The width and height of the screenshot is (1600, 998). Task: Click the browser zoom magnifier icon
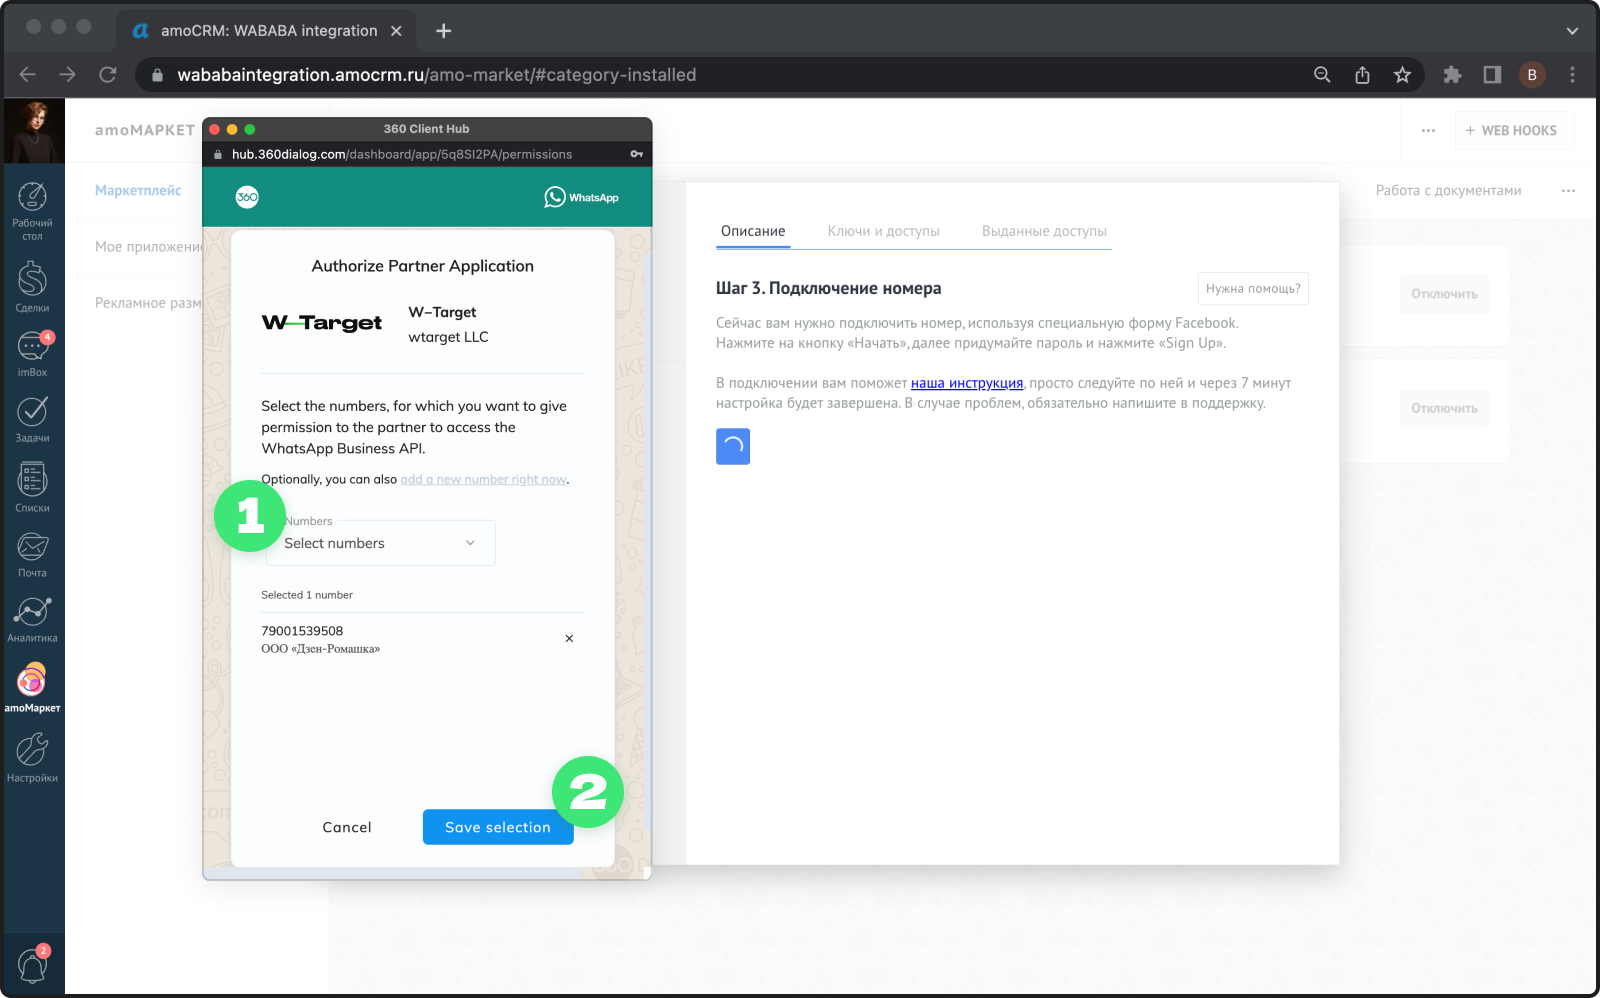click(x=1322, y=74)
